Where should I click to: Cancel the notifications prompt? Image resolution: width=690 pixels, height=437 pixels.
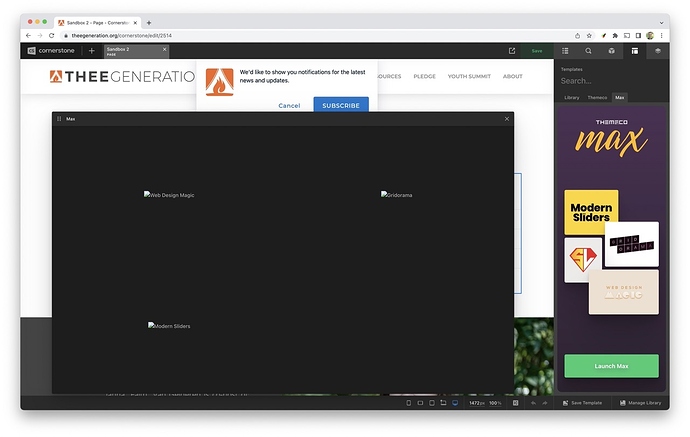pyautogui.click(x=289, y=105)
